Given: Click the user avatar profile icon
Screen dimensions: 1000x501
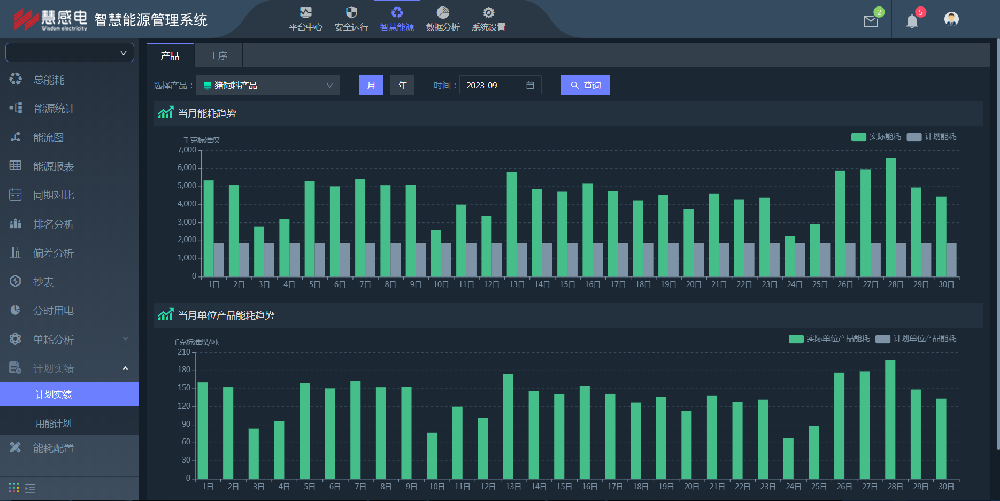Looking at the screenshot, I should coord(952,20).
